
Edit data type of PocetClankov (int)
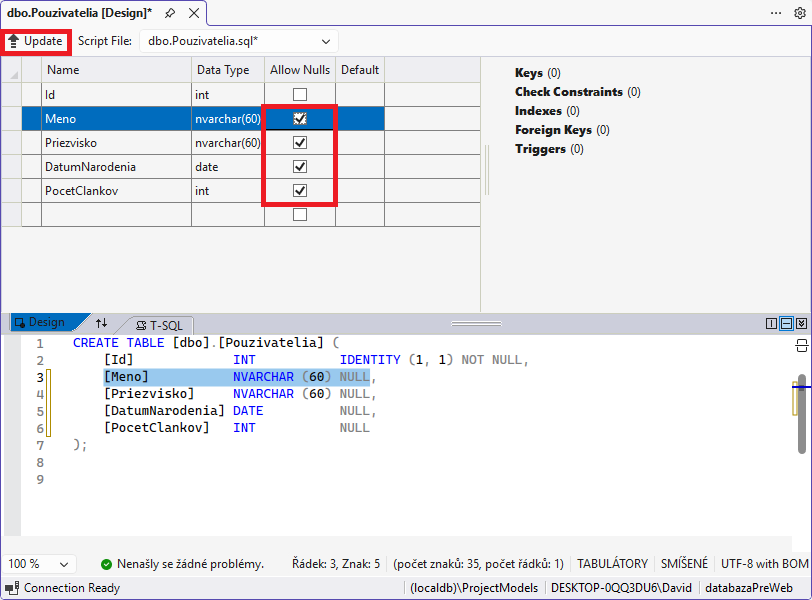tap(228, 191)
